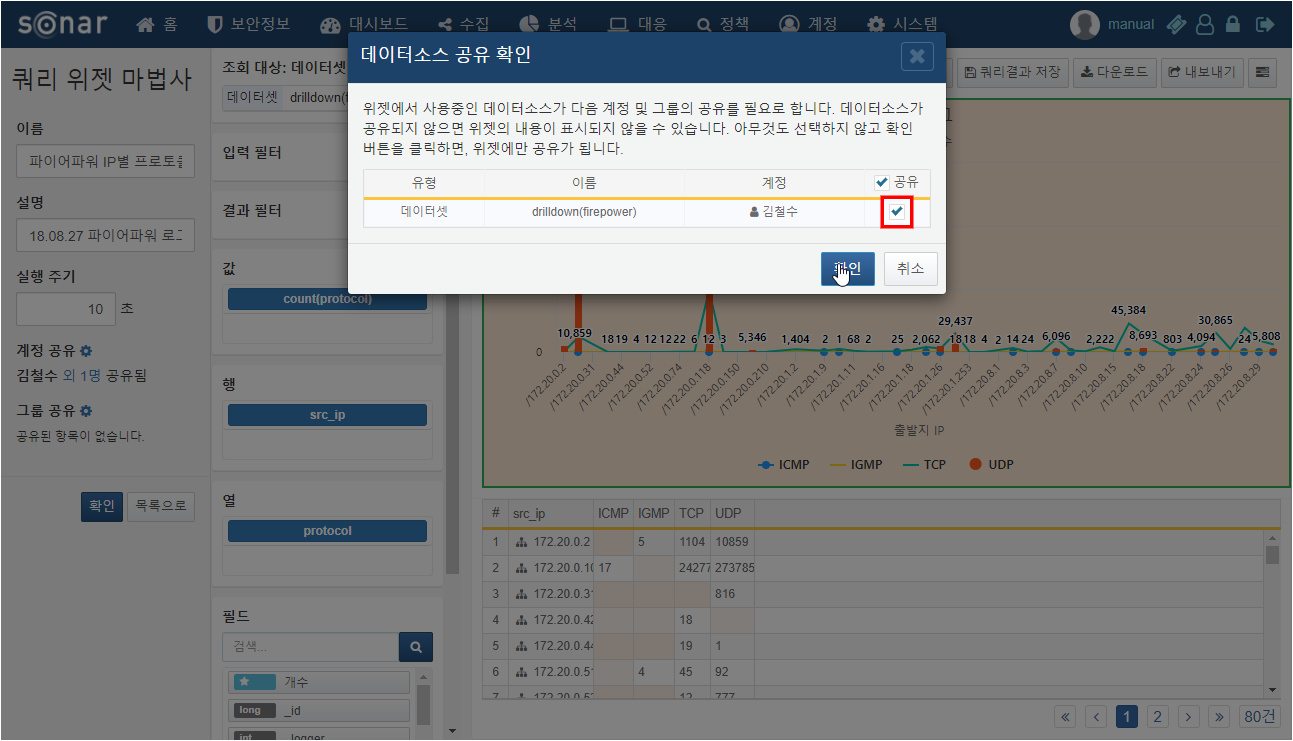The width and height of the screenshot is (1293, 741).
Task: Open the 시스템 menu
Action: click(x=902, y=24)
